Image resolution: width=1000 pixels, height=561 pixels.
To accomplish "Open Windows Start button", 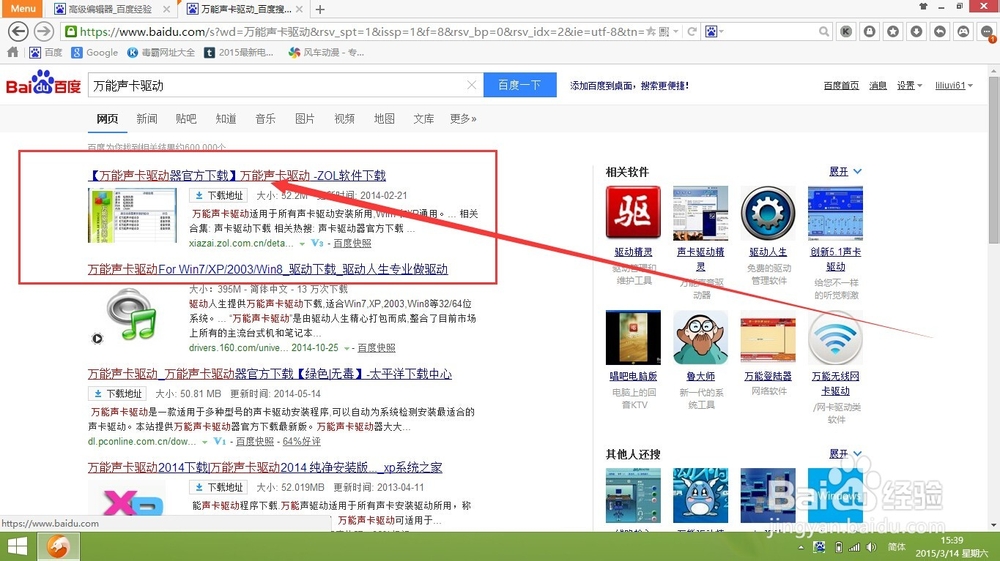I will [x=17, y=547].
